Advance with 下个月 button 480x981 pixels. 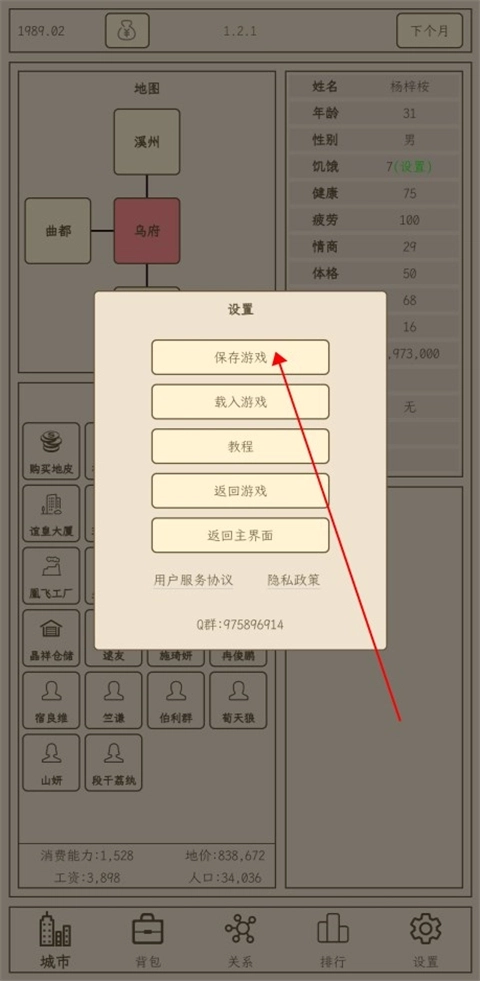[x=429, y=31]
